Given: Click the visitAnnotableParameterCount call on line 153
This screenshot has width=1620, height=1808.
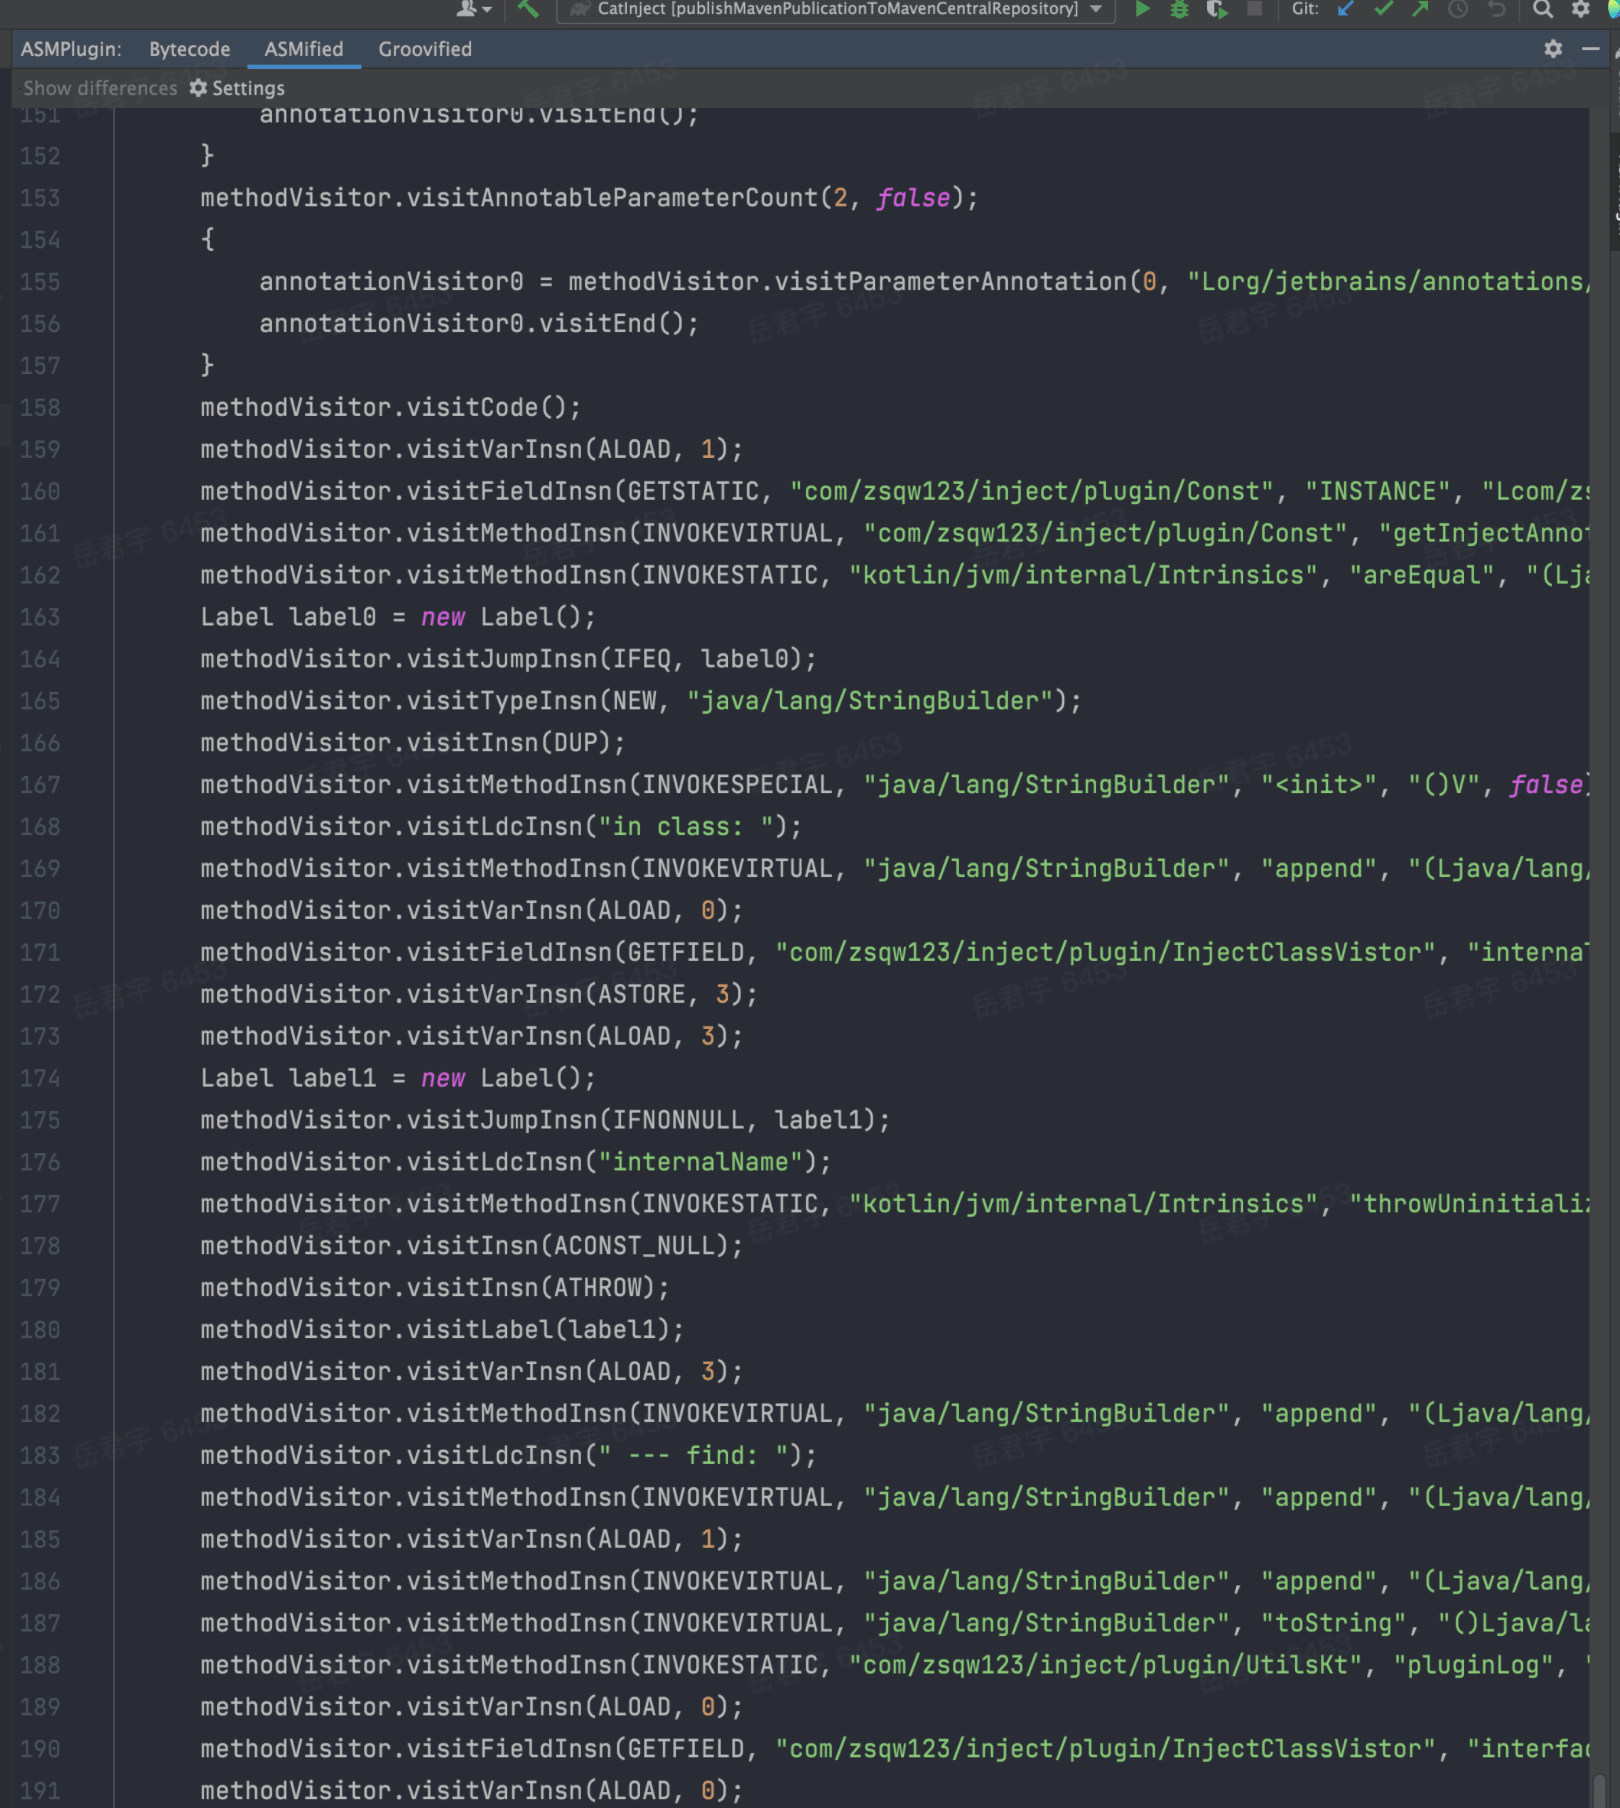Looking at the screenshot, I should coord(589,198).
